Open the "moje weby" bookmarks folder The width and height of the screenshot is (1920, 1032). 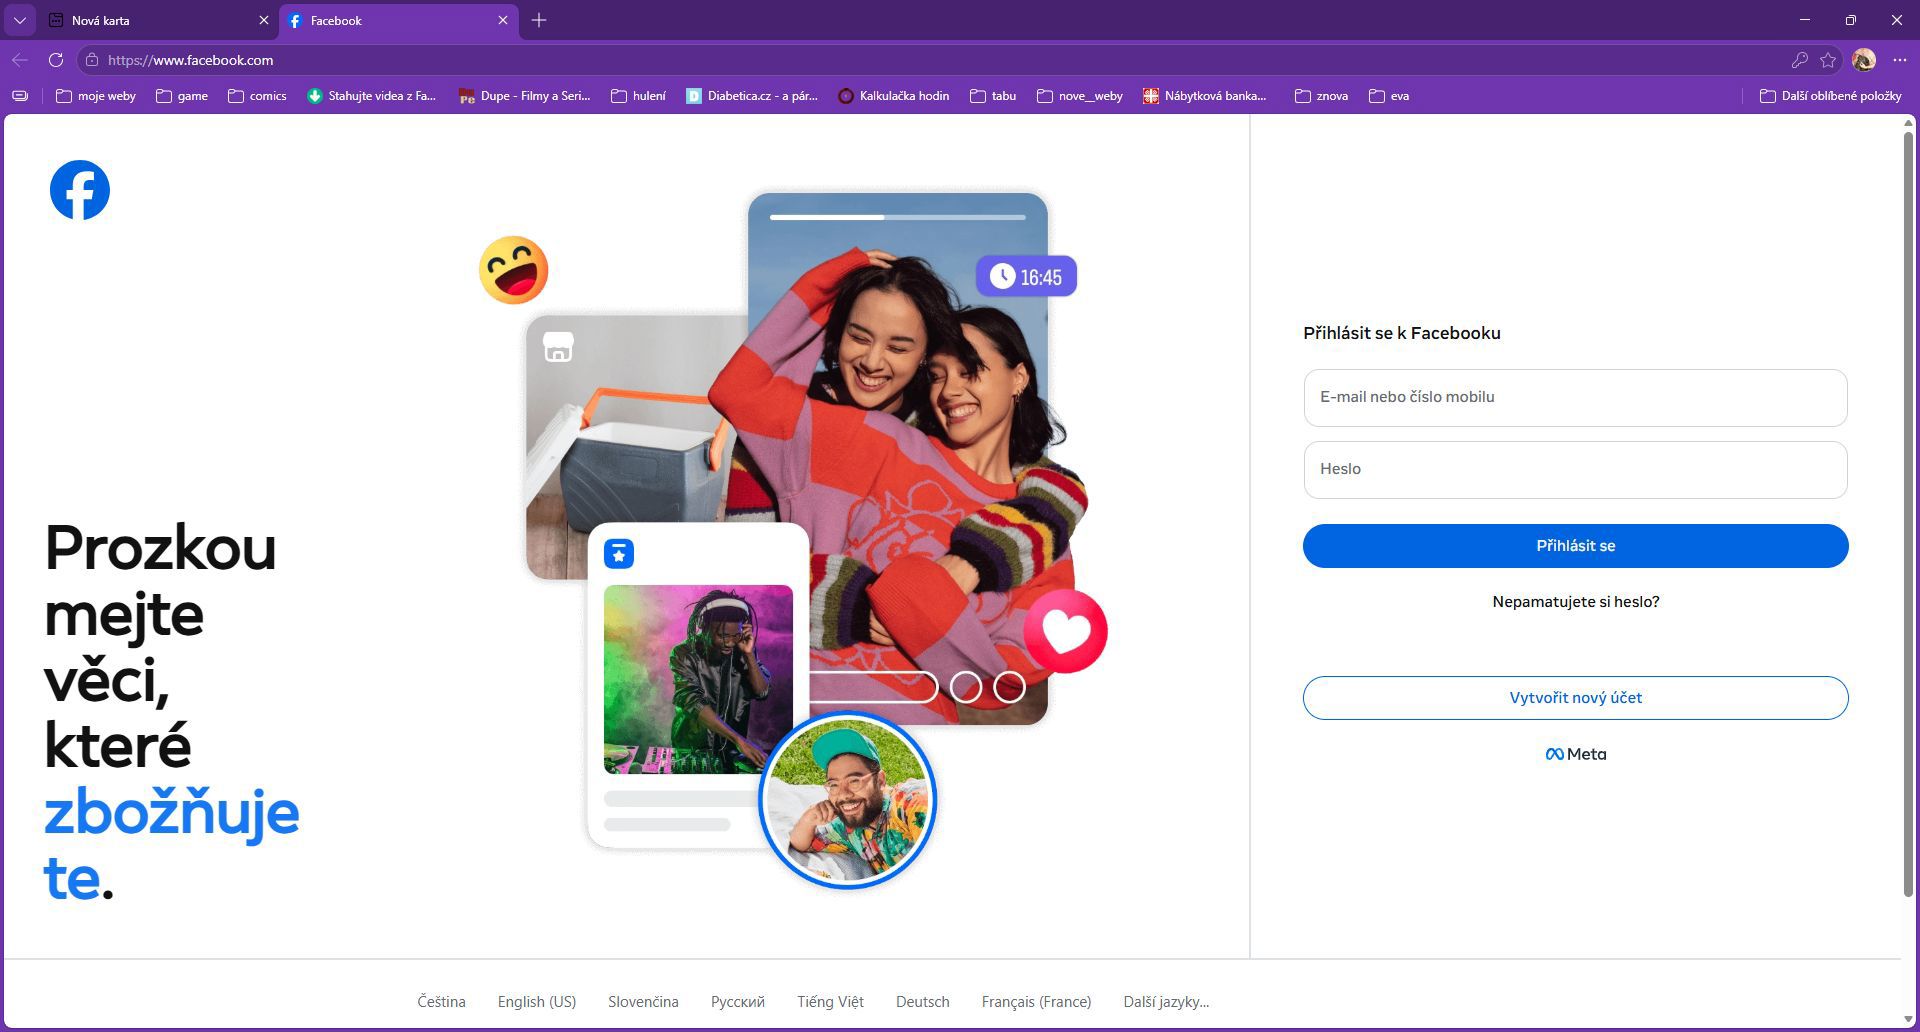pyautogui.click(x=96, y=96)
